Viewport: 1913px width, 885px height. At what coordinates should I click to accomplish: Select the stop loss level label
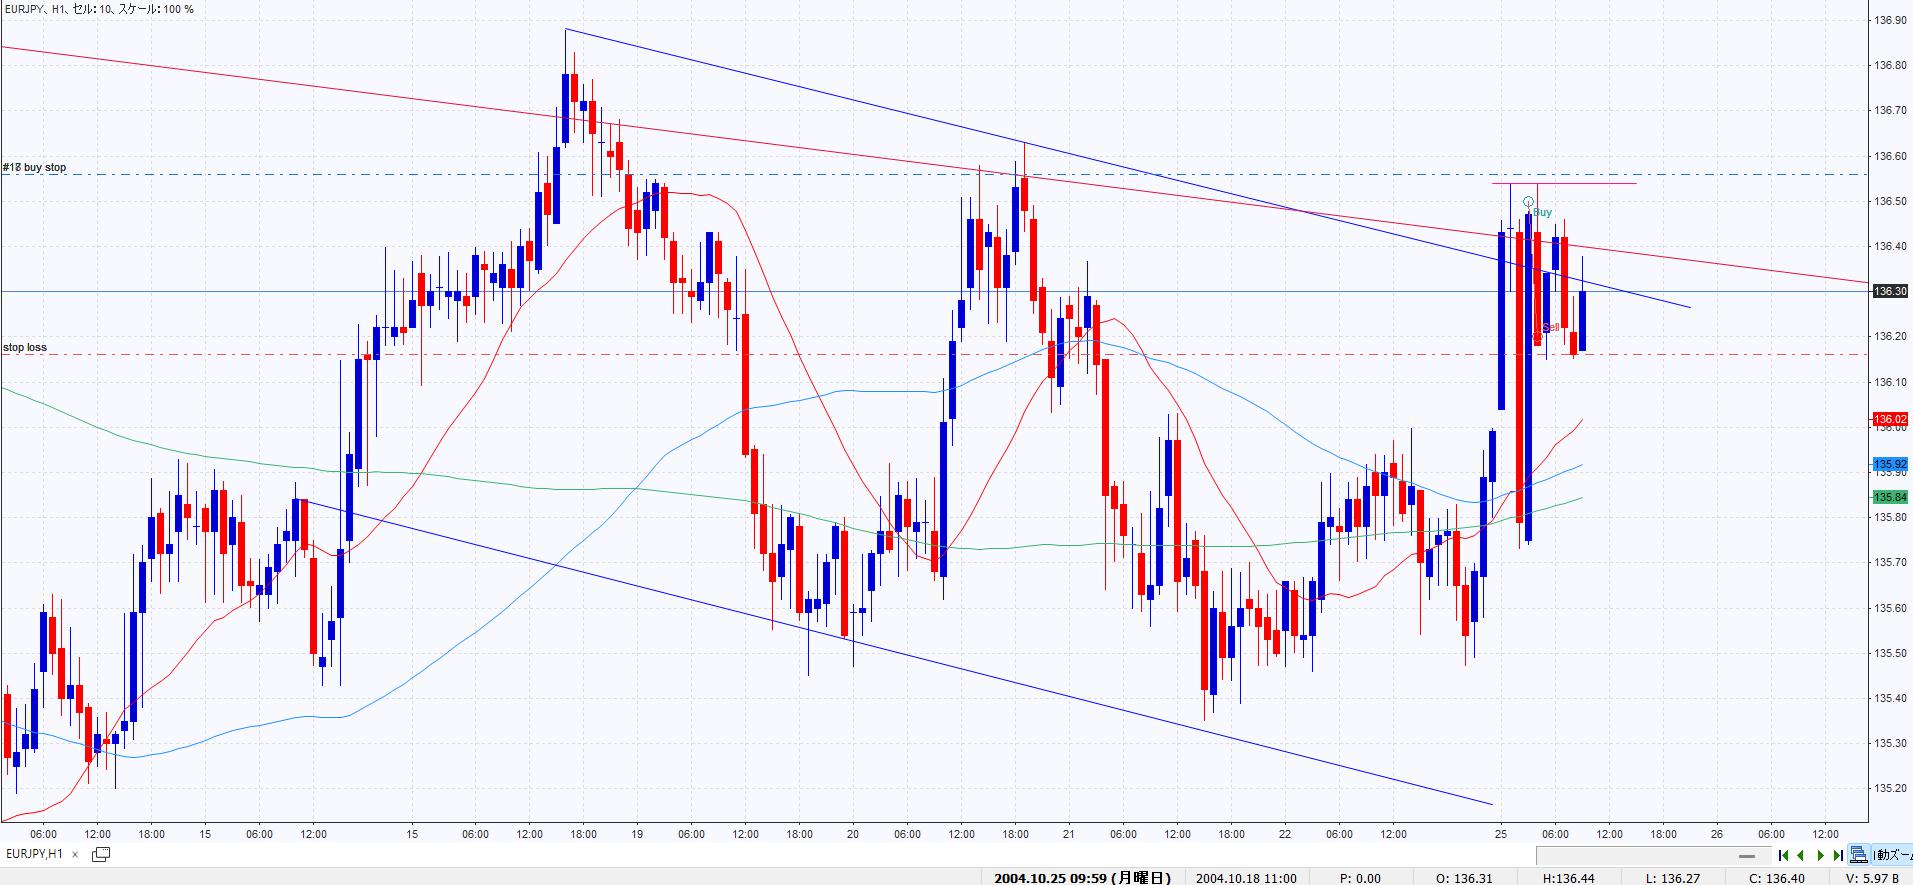coord(25,347)
